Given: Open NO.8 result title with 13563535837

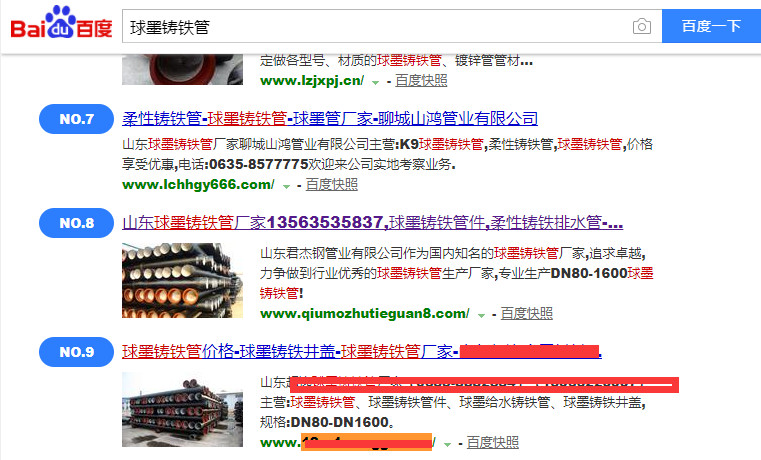Looking at the screenshot, I should pos(373,223).
